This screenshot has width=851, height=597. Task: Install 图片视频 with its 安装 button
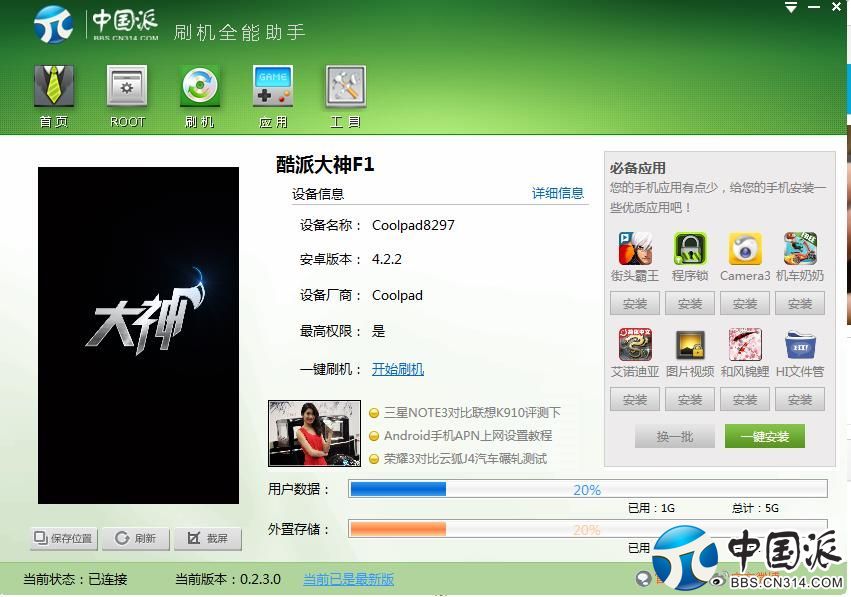click(x=690, y=399)
